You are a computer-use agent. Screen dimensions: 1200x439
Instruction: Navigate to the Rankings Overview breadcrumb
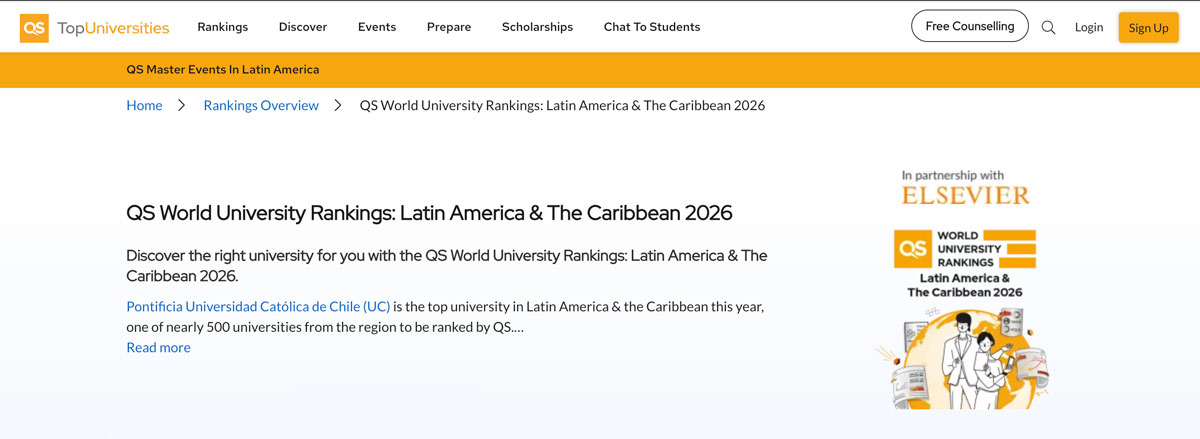pos(261,105)
